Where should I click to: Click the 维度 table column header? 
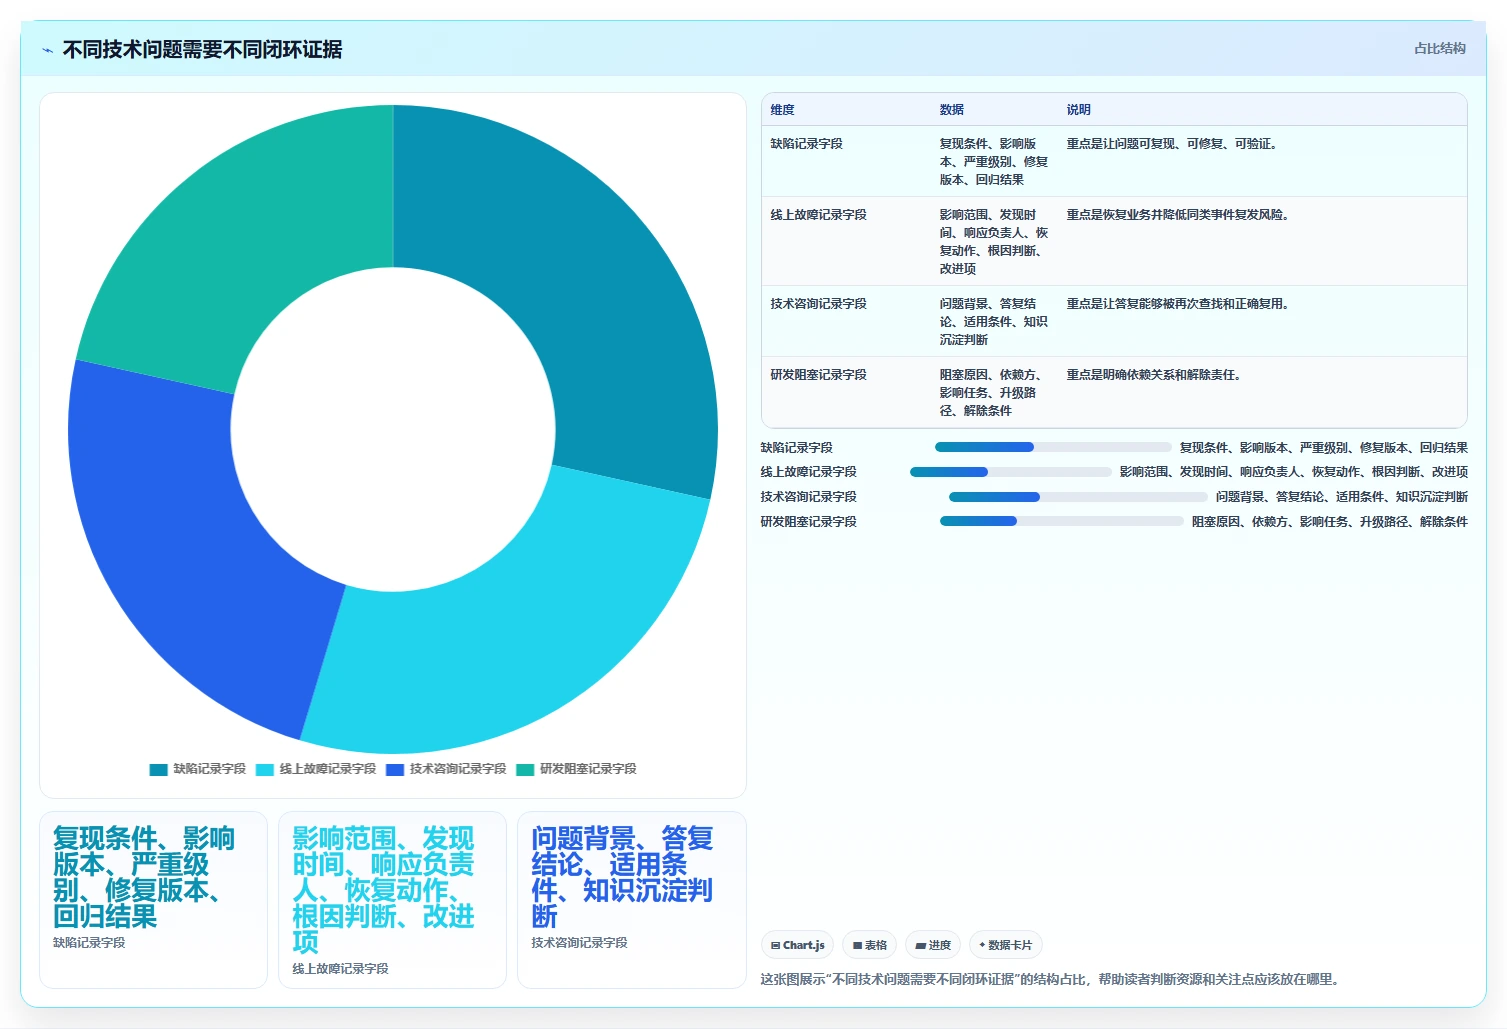[782, 110]
